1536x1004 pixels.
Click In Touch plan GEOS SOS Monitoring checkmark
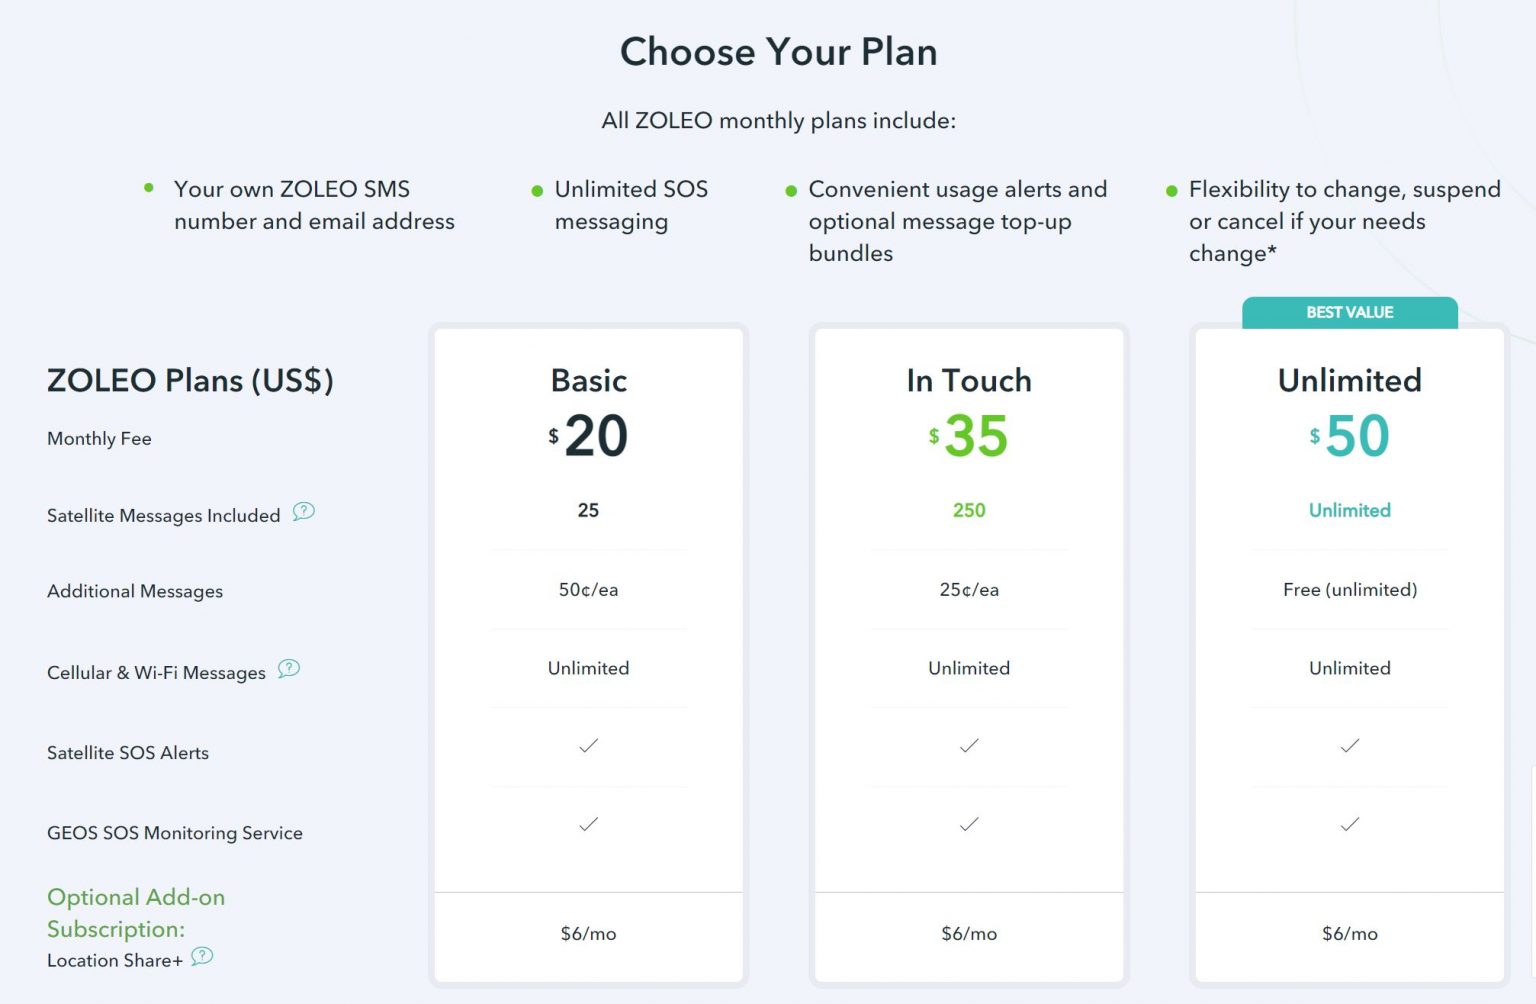(969, 825)
